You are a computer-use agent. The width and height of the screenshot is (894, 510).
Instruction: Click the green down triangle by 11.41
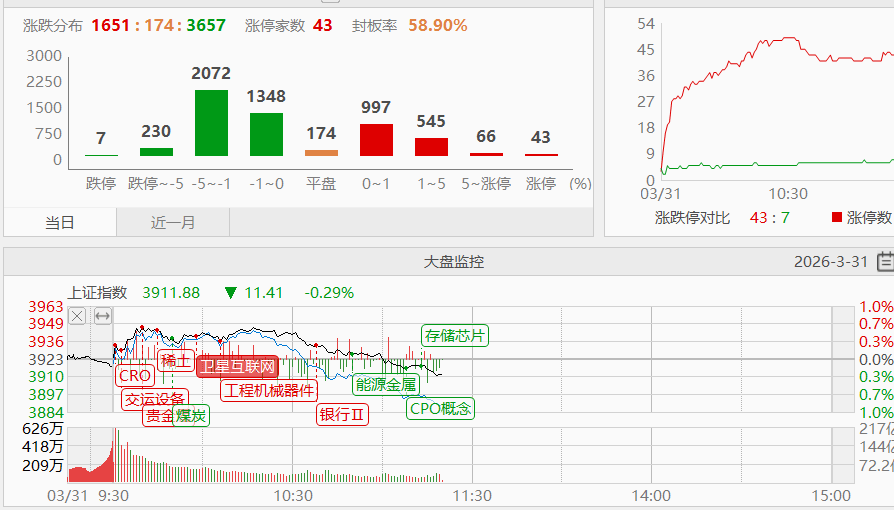pos(231,293)
